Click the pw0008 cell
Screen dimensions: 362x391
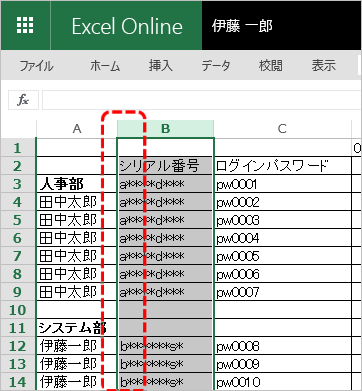click(x=283, y=346)
